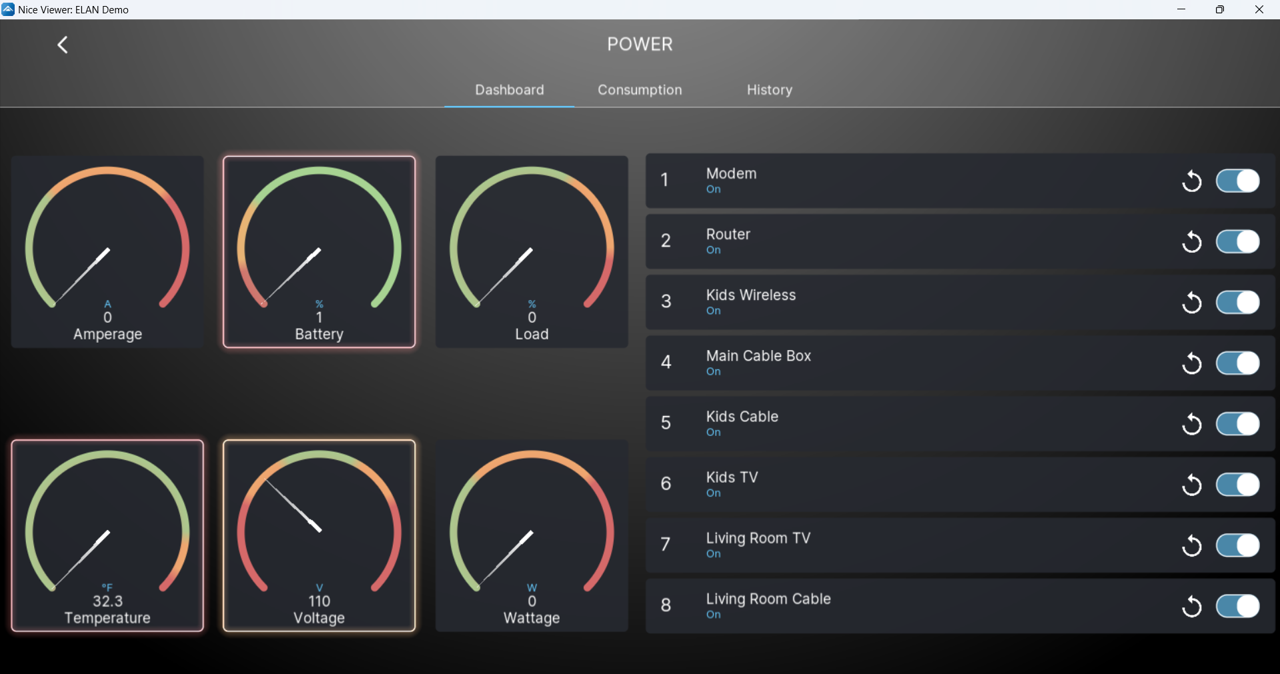This screenshot has width=1280, height=674.
Task: Select the Dashboard tab
Action: click(509, 90)
